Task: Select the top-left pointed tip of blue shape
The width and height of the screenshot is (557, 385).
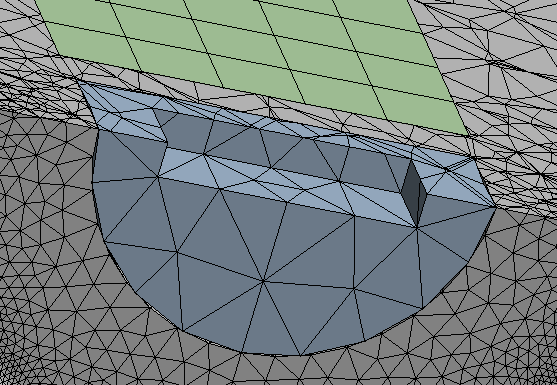Action: 79,82
